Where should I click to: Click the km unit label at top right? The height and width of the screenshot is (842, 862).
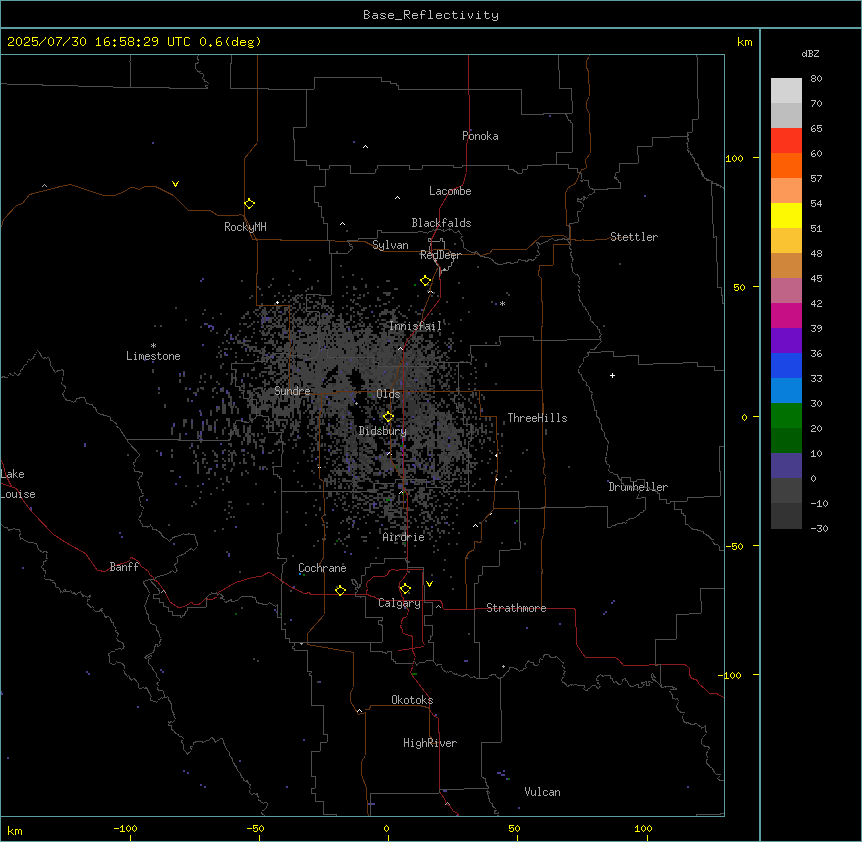click(744, 42)
